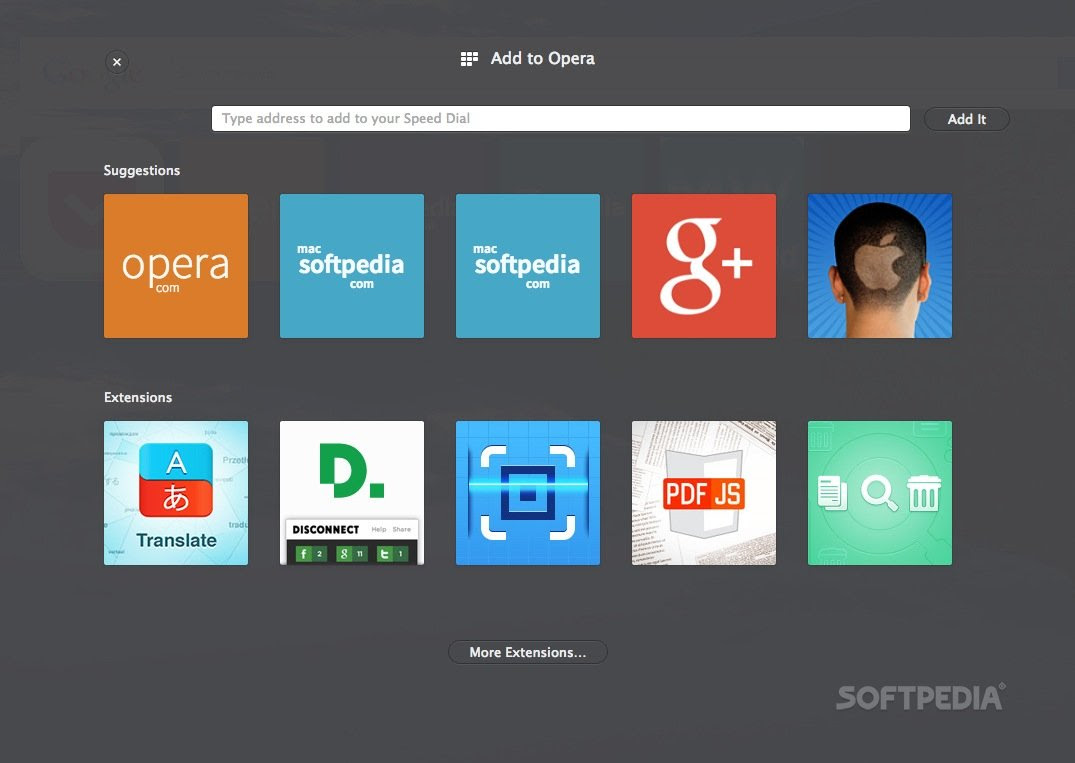
Task: Click the Speed Dial grid icon in title
Action: 469,59
